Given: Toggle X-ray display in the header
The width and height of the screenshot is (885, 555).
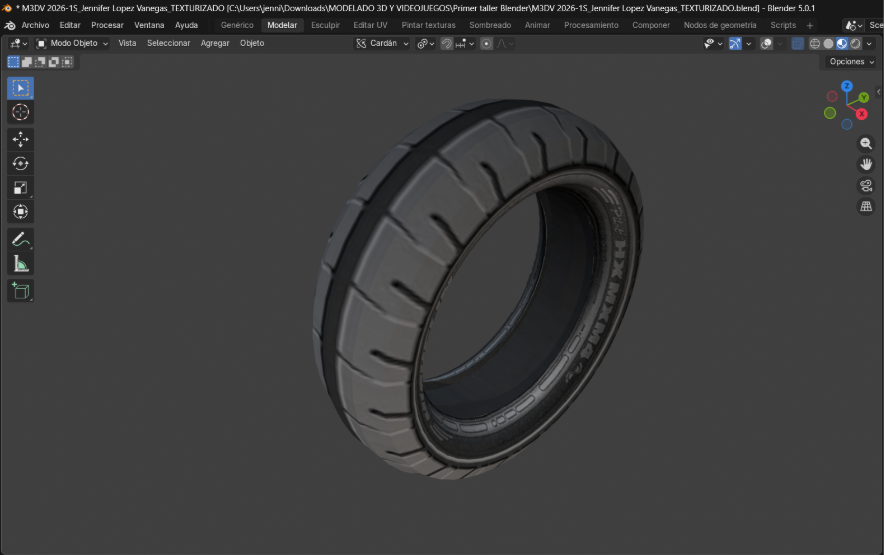Looking at the screenshot, I should point(797,44).
